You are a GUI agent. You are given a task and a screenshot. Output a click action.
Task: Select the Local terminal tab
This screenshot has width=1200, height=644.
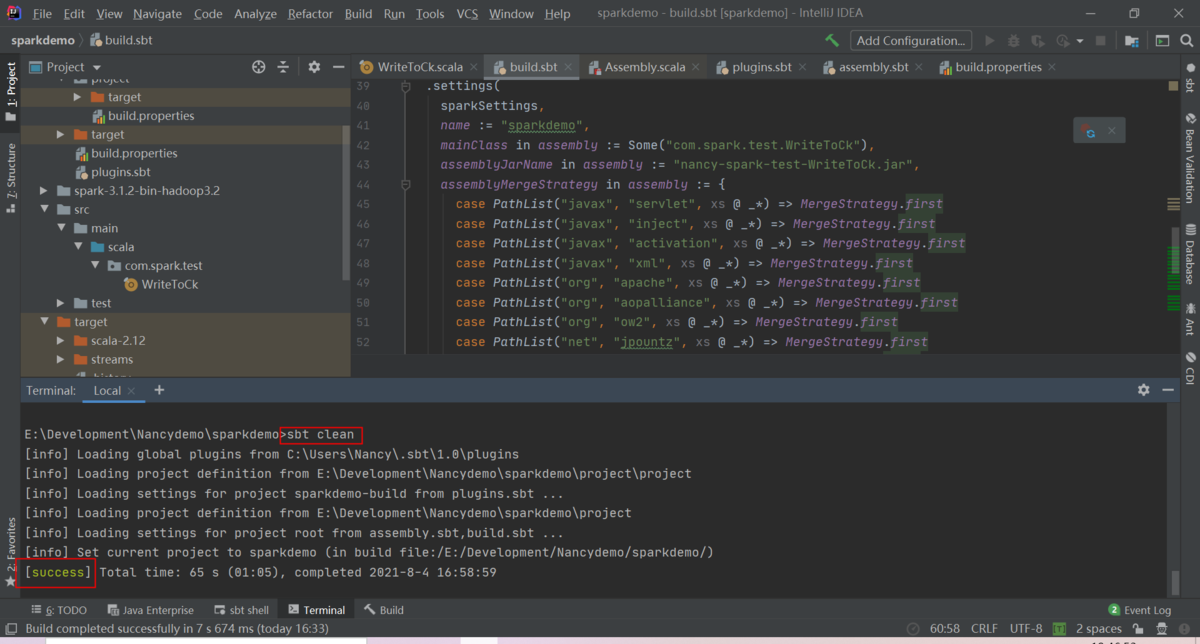click(107, 391)
